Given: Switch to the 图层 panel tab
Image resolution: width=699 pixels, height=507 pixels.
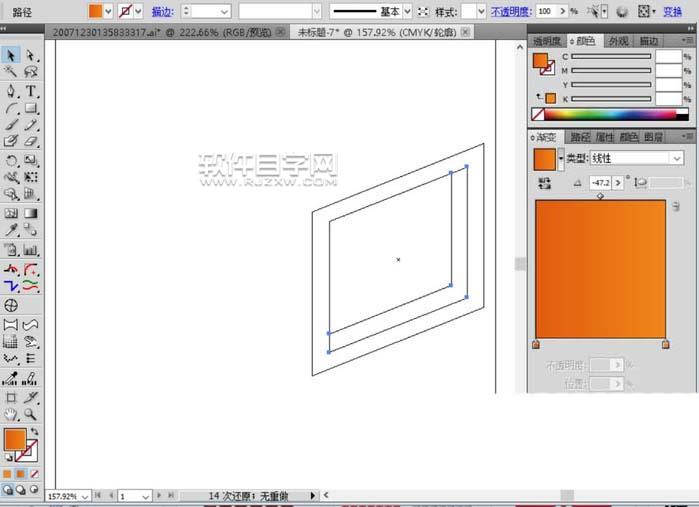Looking at the screenshot, I should [x=653, y=137].
